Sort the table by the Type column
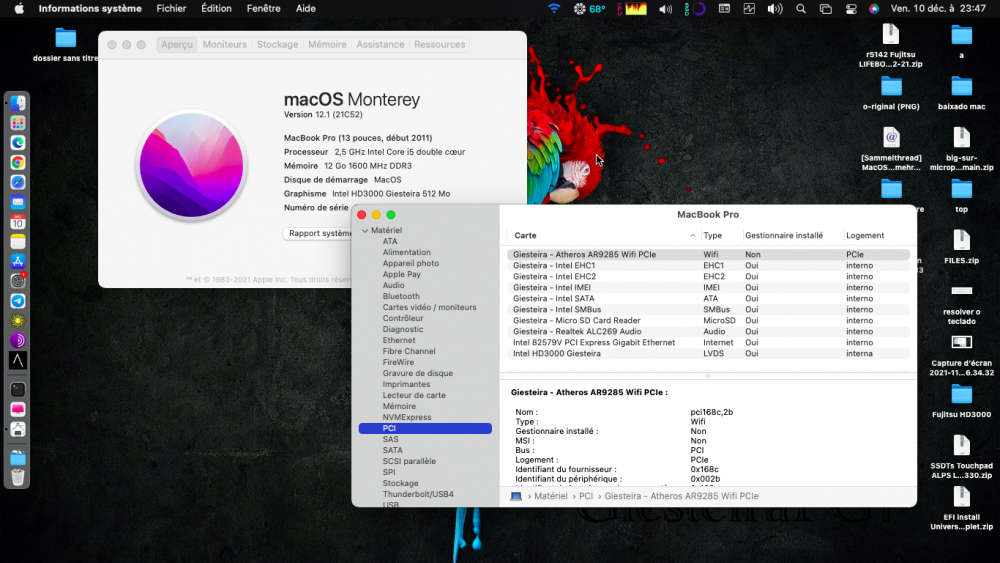This screenshot has width=1000, height=563. click(x=712, y=235)
